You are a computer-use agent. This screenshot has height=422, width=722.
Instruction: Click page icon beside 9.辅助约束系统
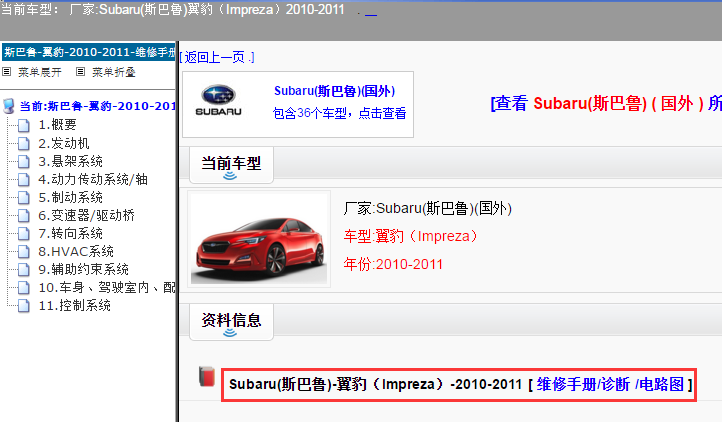pos(23,270)
